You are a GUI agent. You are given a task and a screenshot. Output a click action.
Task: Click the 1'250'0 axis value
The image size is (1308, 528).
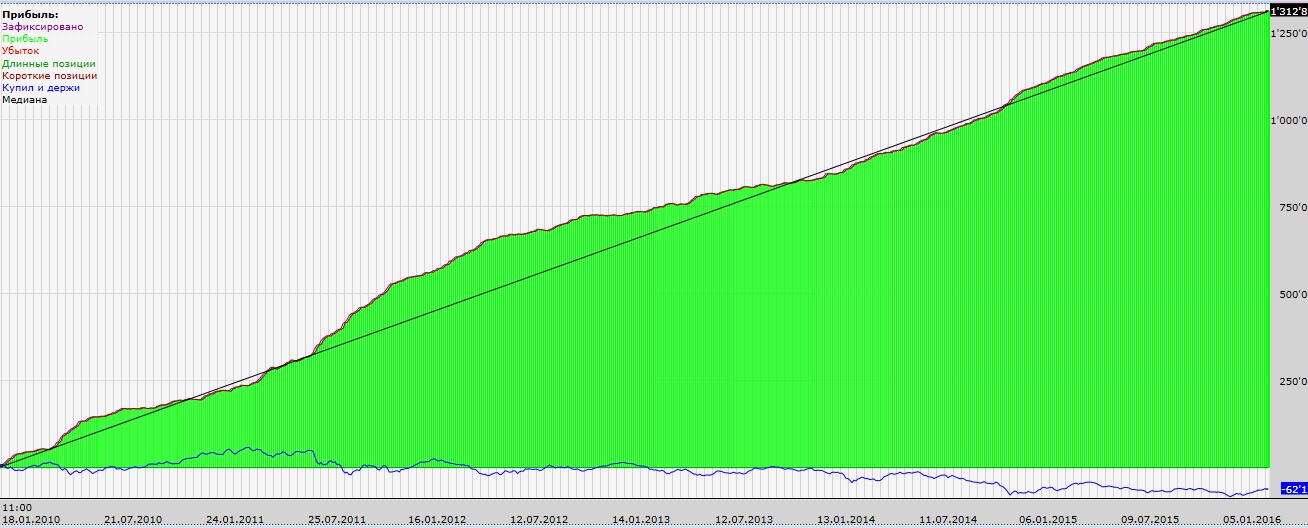pos(1288,34)
